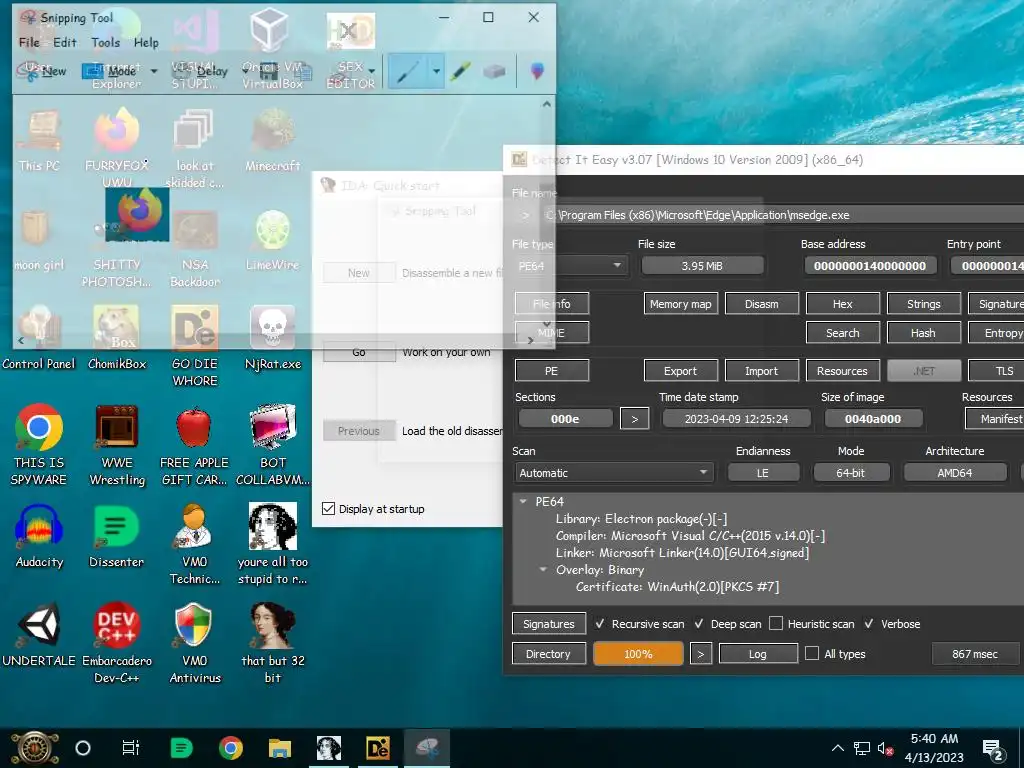Collapse the Overlay: Binary node
This screenshot has height=768, width=1024.
point(543,569)
